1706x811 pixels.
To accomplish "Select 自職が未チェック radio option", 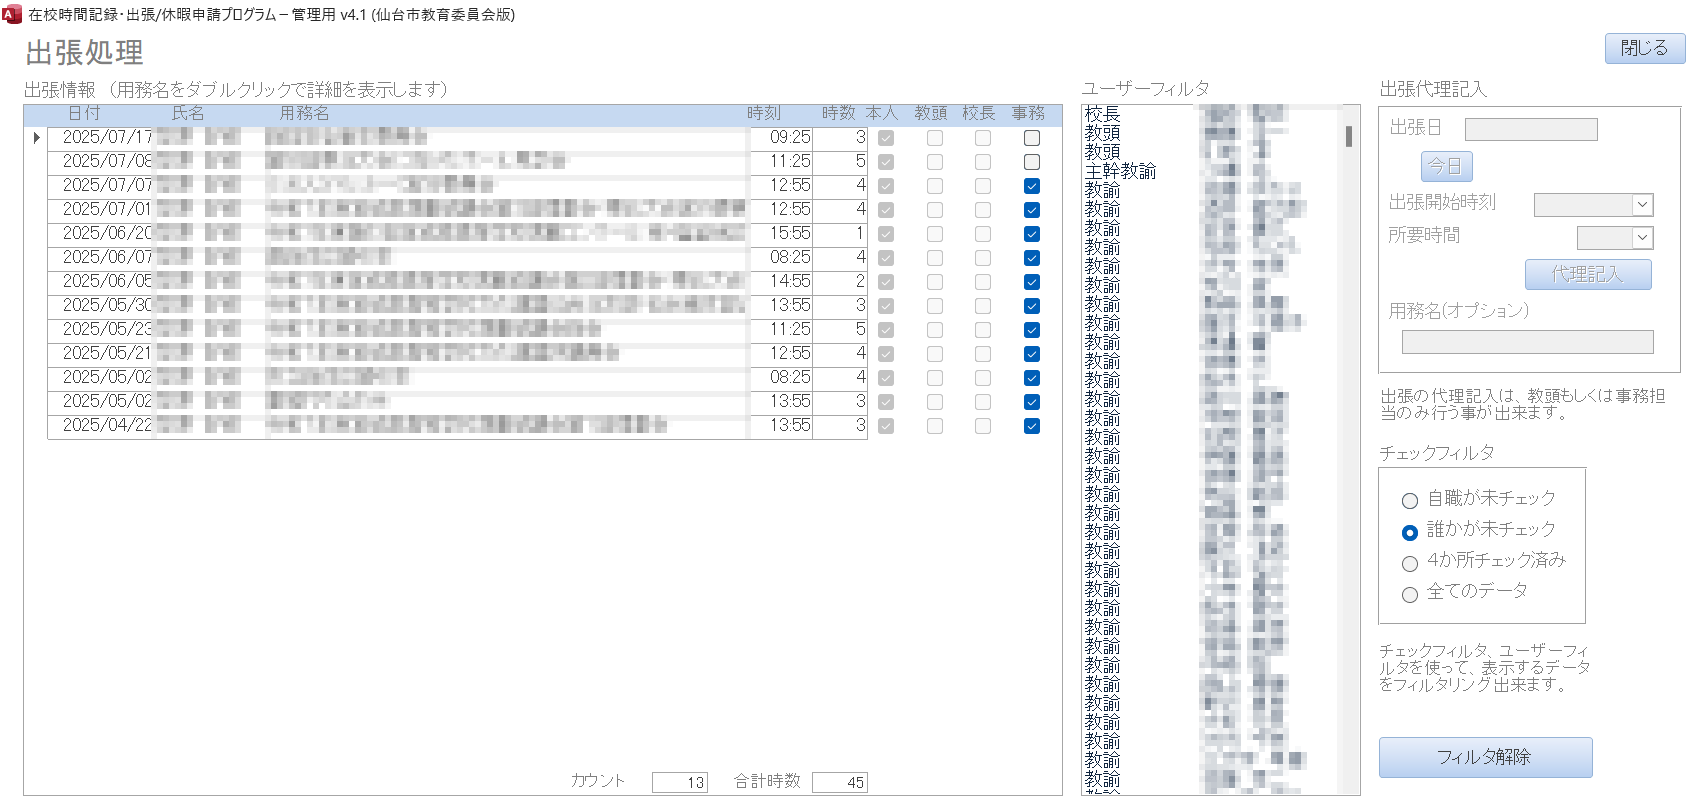I will click(1410, 501).
